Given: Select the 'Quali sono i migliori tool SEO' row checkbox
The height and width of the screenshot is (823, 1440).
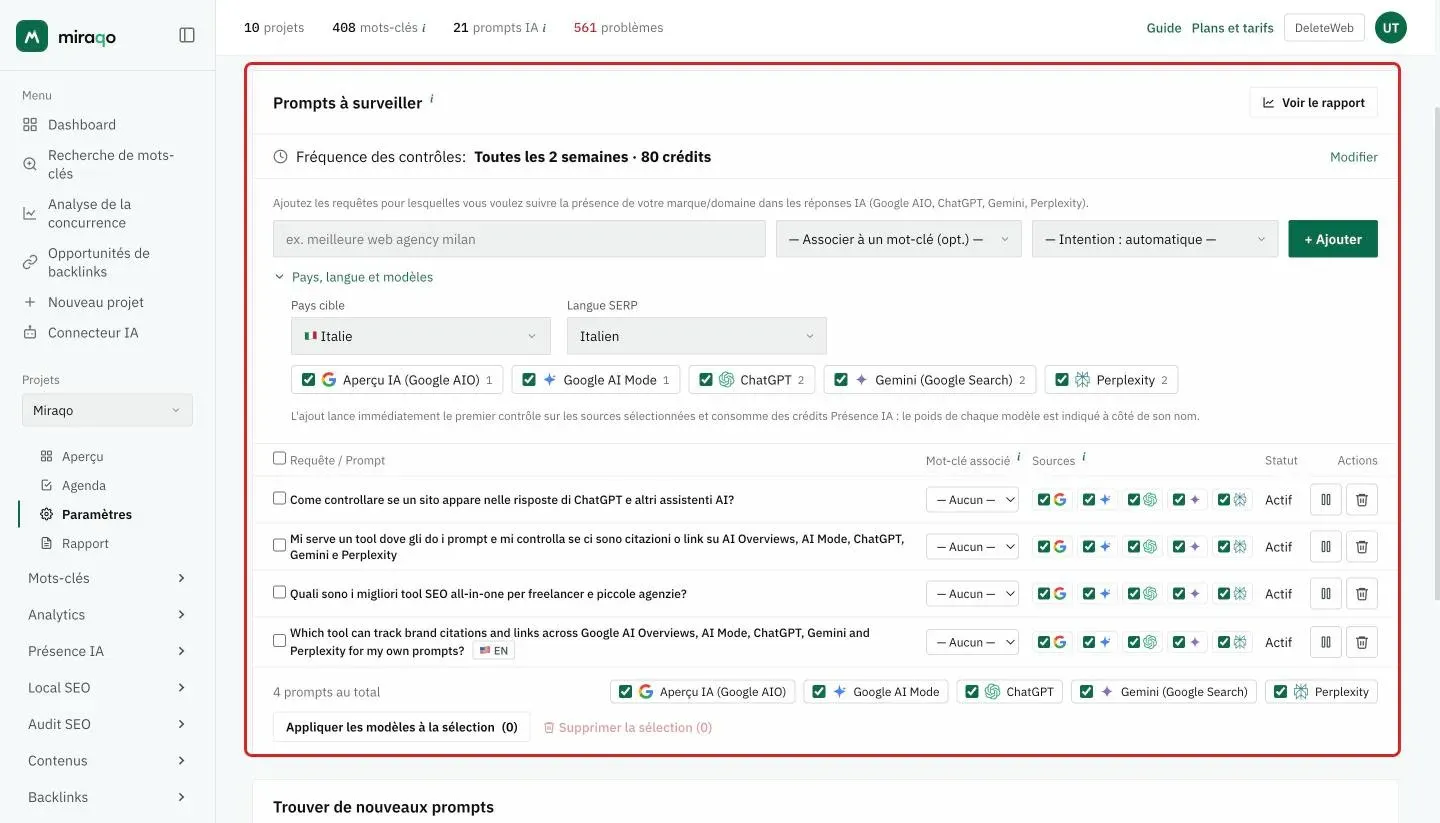Looking at the screenshot, I should [280, 592].
